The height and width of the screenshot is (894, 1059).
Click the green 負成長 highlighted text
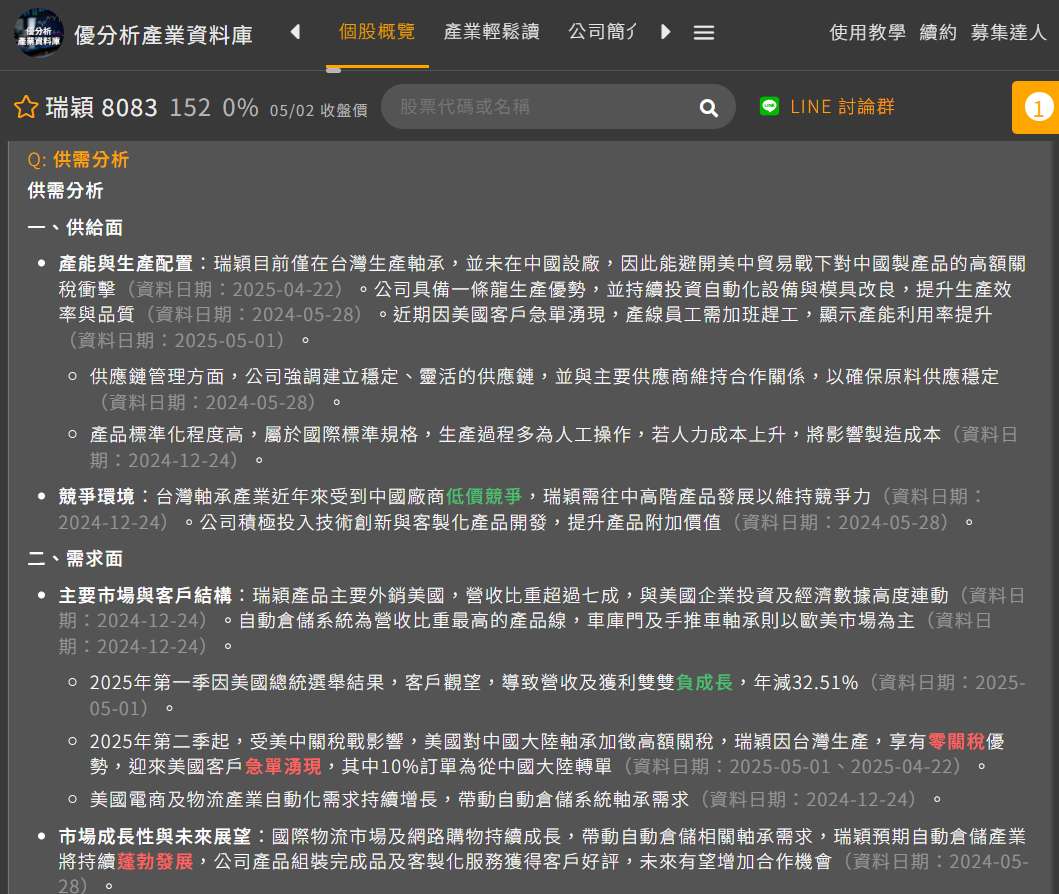click(x=704, y=683)
